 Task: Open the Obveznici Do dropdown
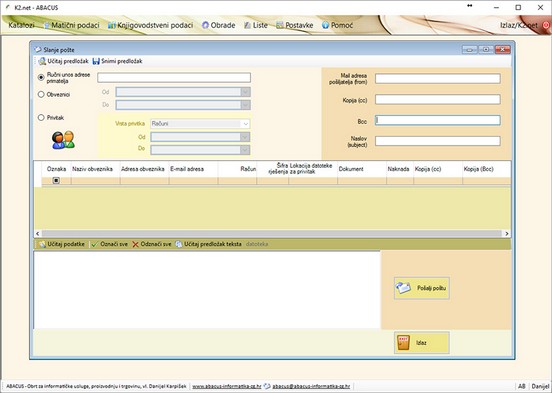click(245, 105)
